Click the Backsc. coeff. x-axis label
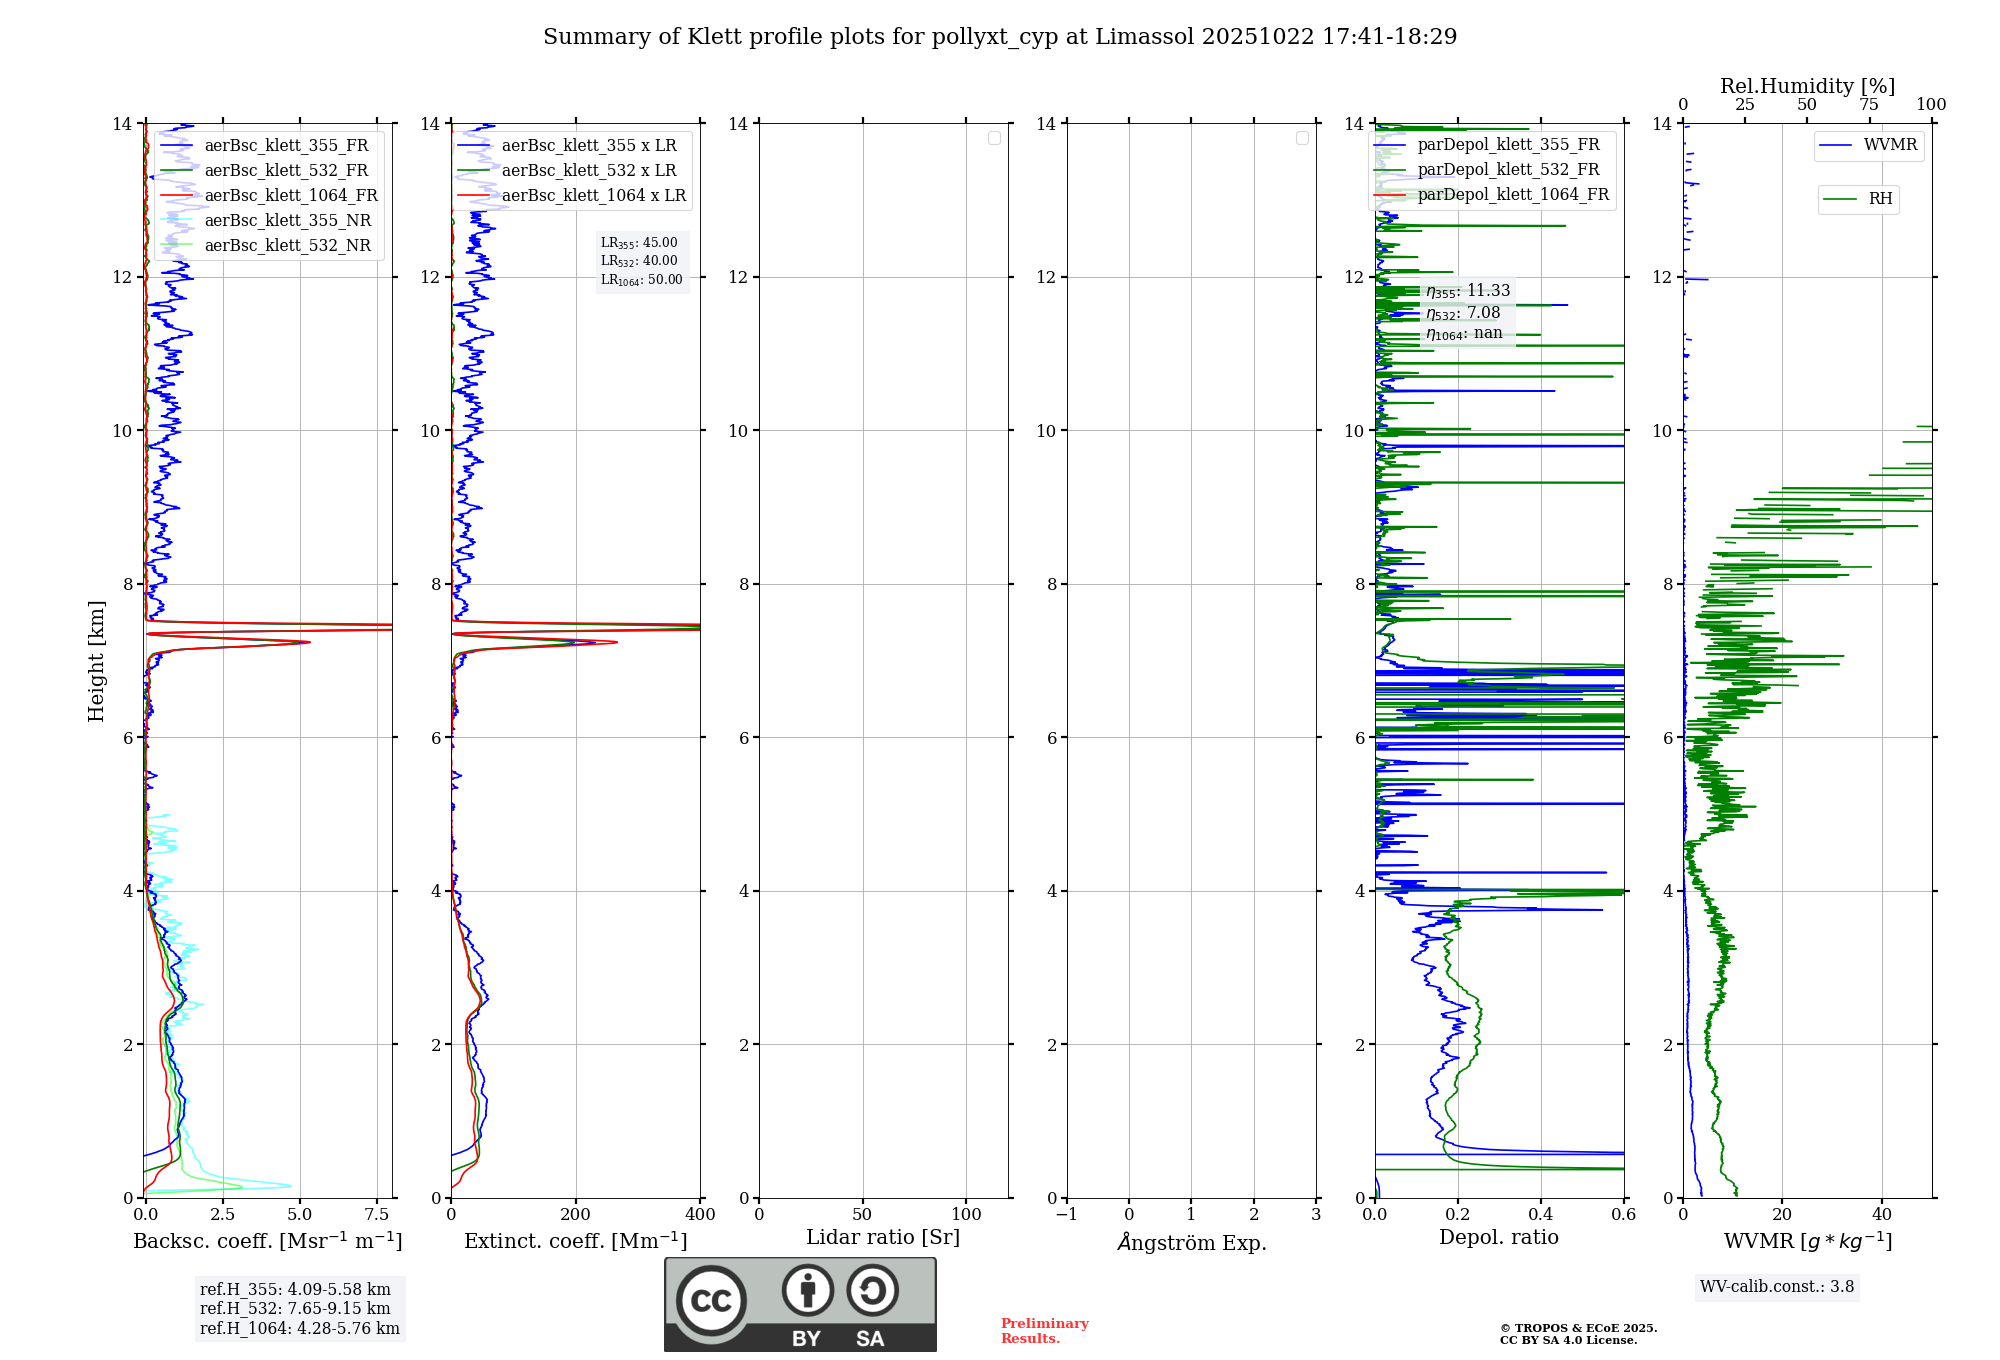This screenshot has height=1360, width=2000. 267,1241
